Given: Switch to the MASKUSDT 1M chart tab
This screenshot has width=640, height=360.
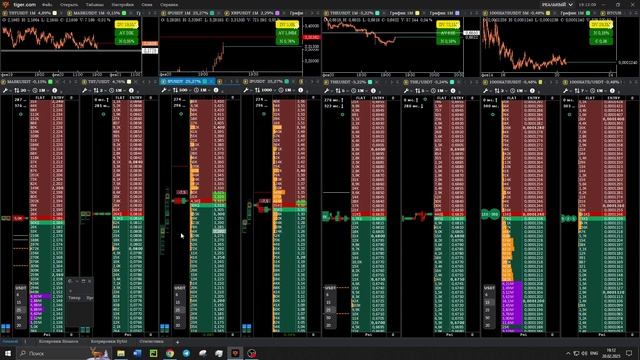Looking at the screenshot, I should [97, 13].
